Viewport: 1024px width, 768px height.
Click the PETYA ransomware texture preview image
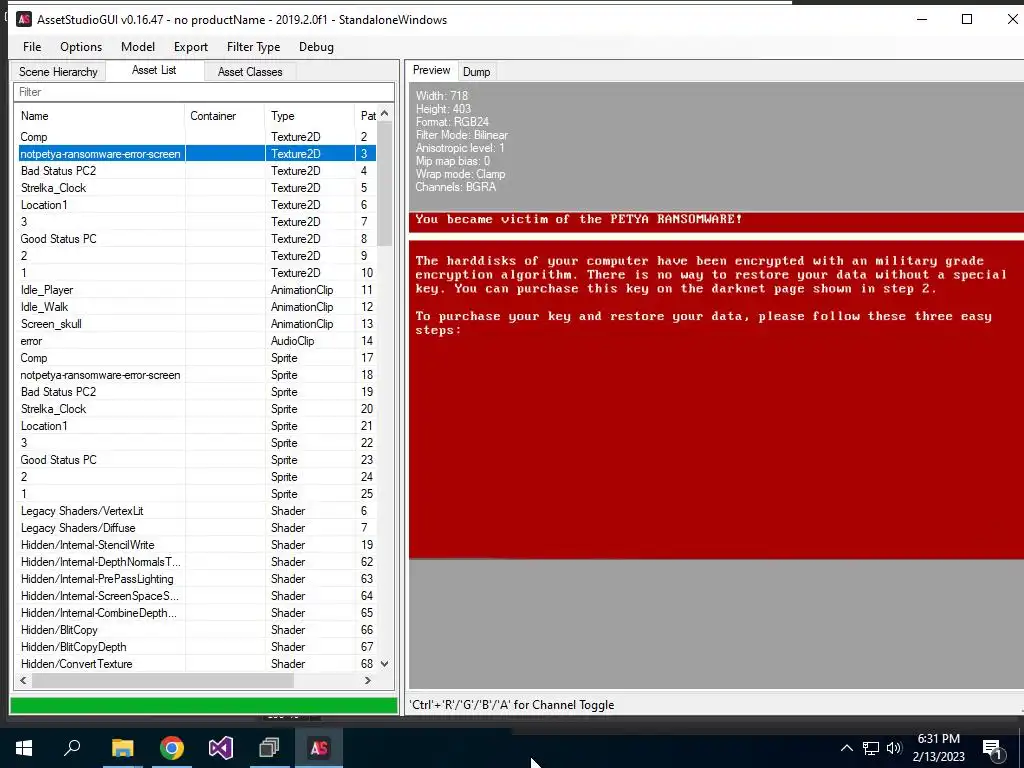pyautogui.click(x=716, y=385)
